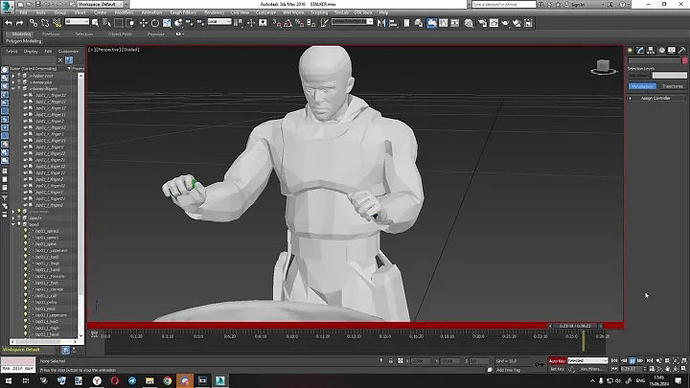Screen dimensions: 690x388
Task: Expand first node in scene explorer tree
Action: click(13, 76)
